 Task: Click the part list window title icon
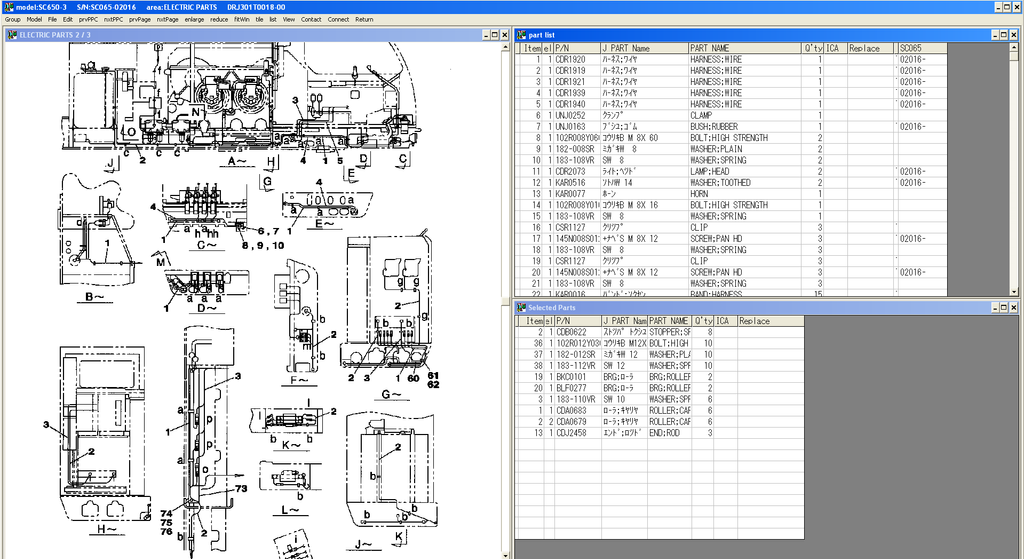(522, 35)
